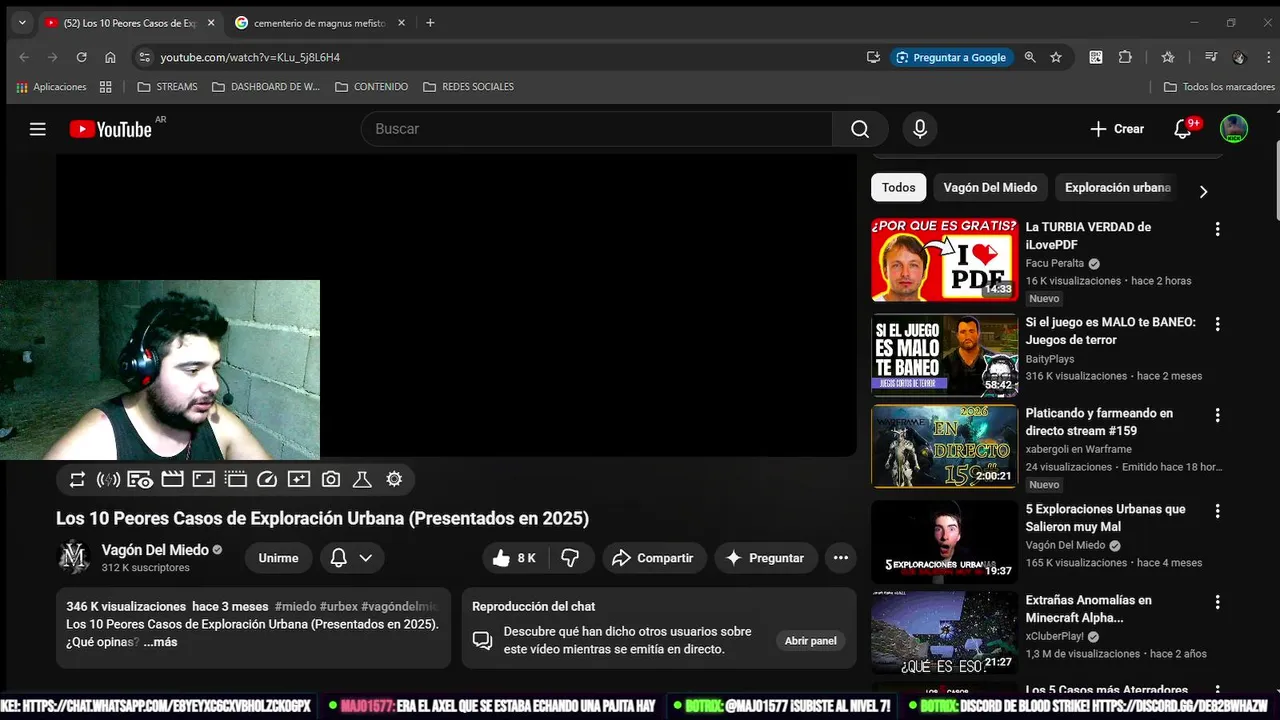Switch to cementerio de magnus mefisto tab

[x=320, y=23]
